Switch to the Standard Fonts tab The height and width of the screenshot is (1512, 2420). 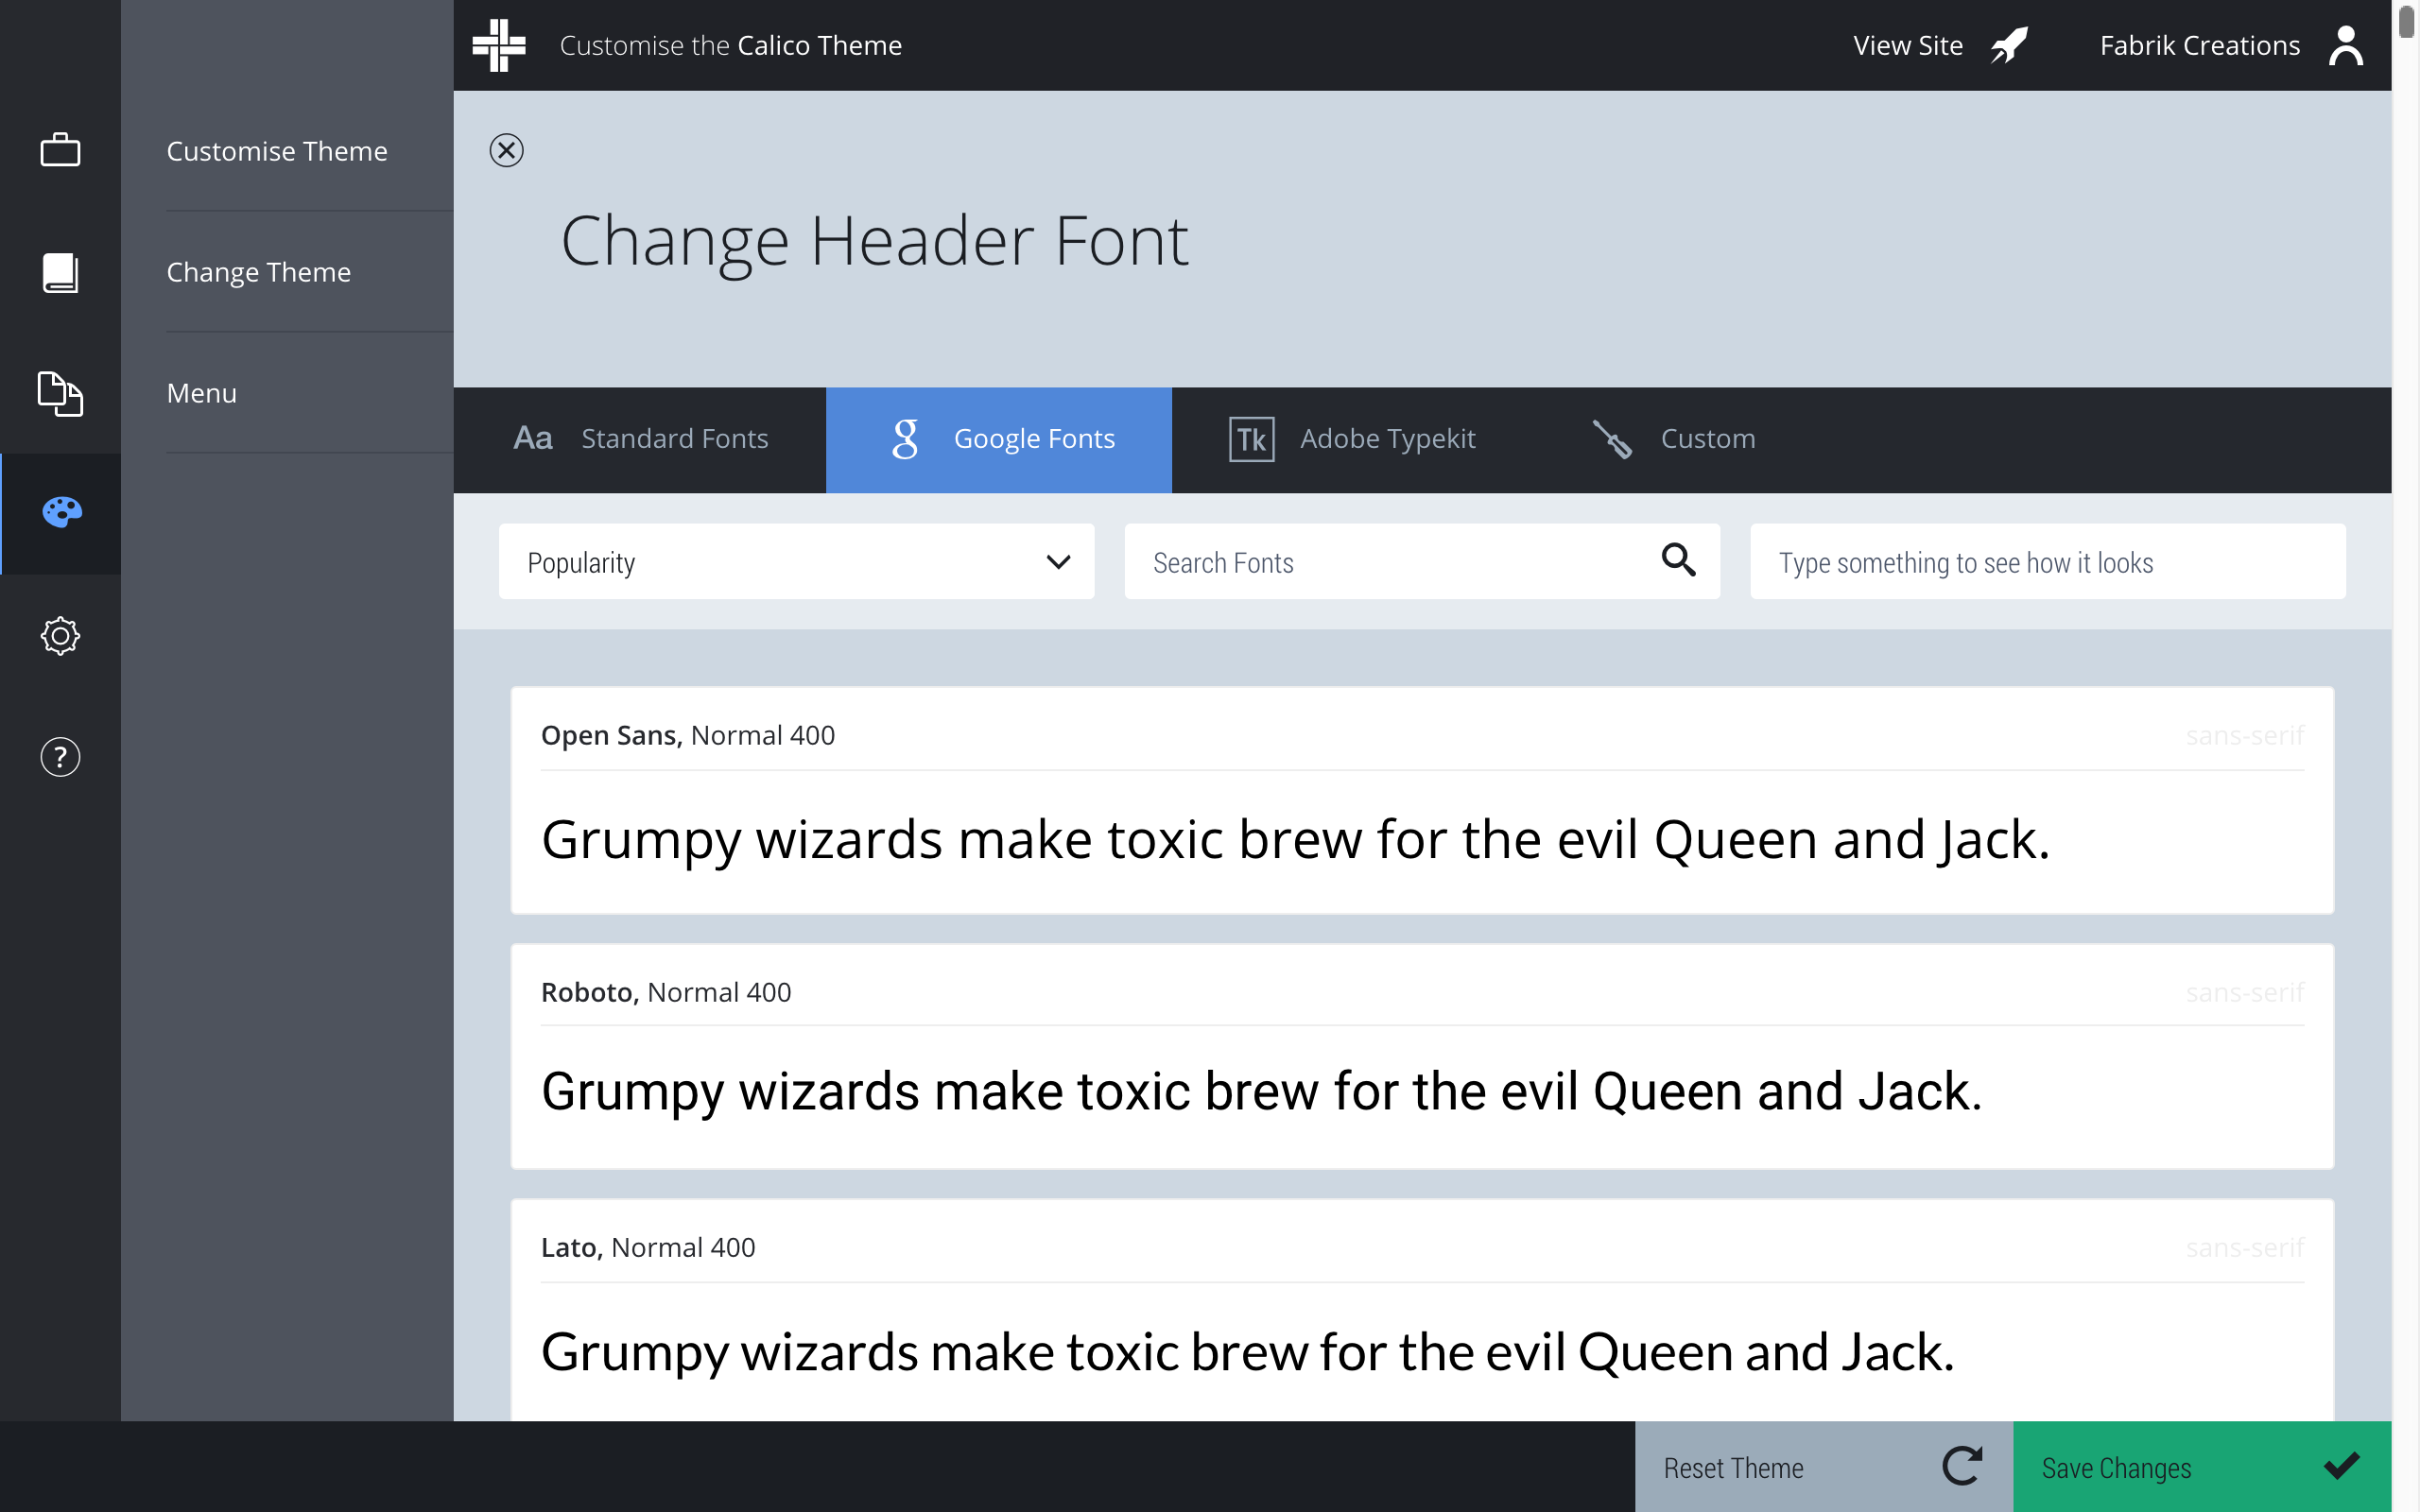tap(640, 439)
